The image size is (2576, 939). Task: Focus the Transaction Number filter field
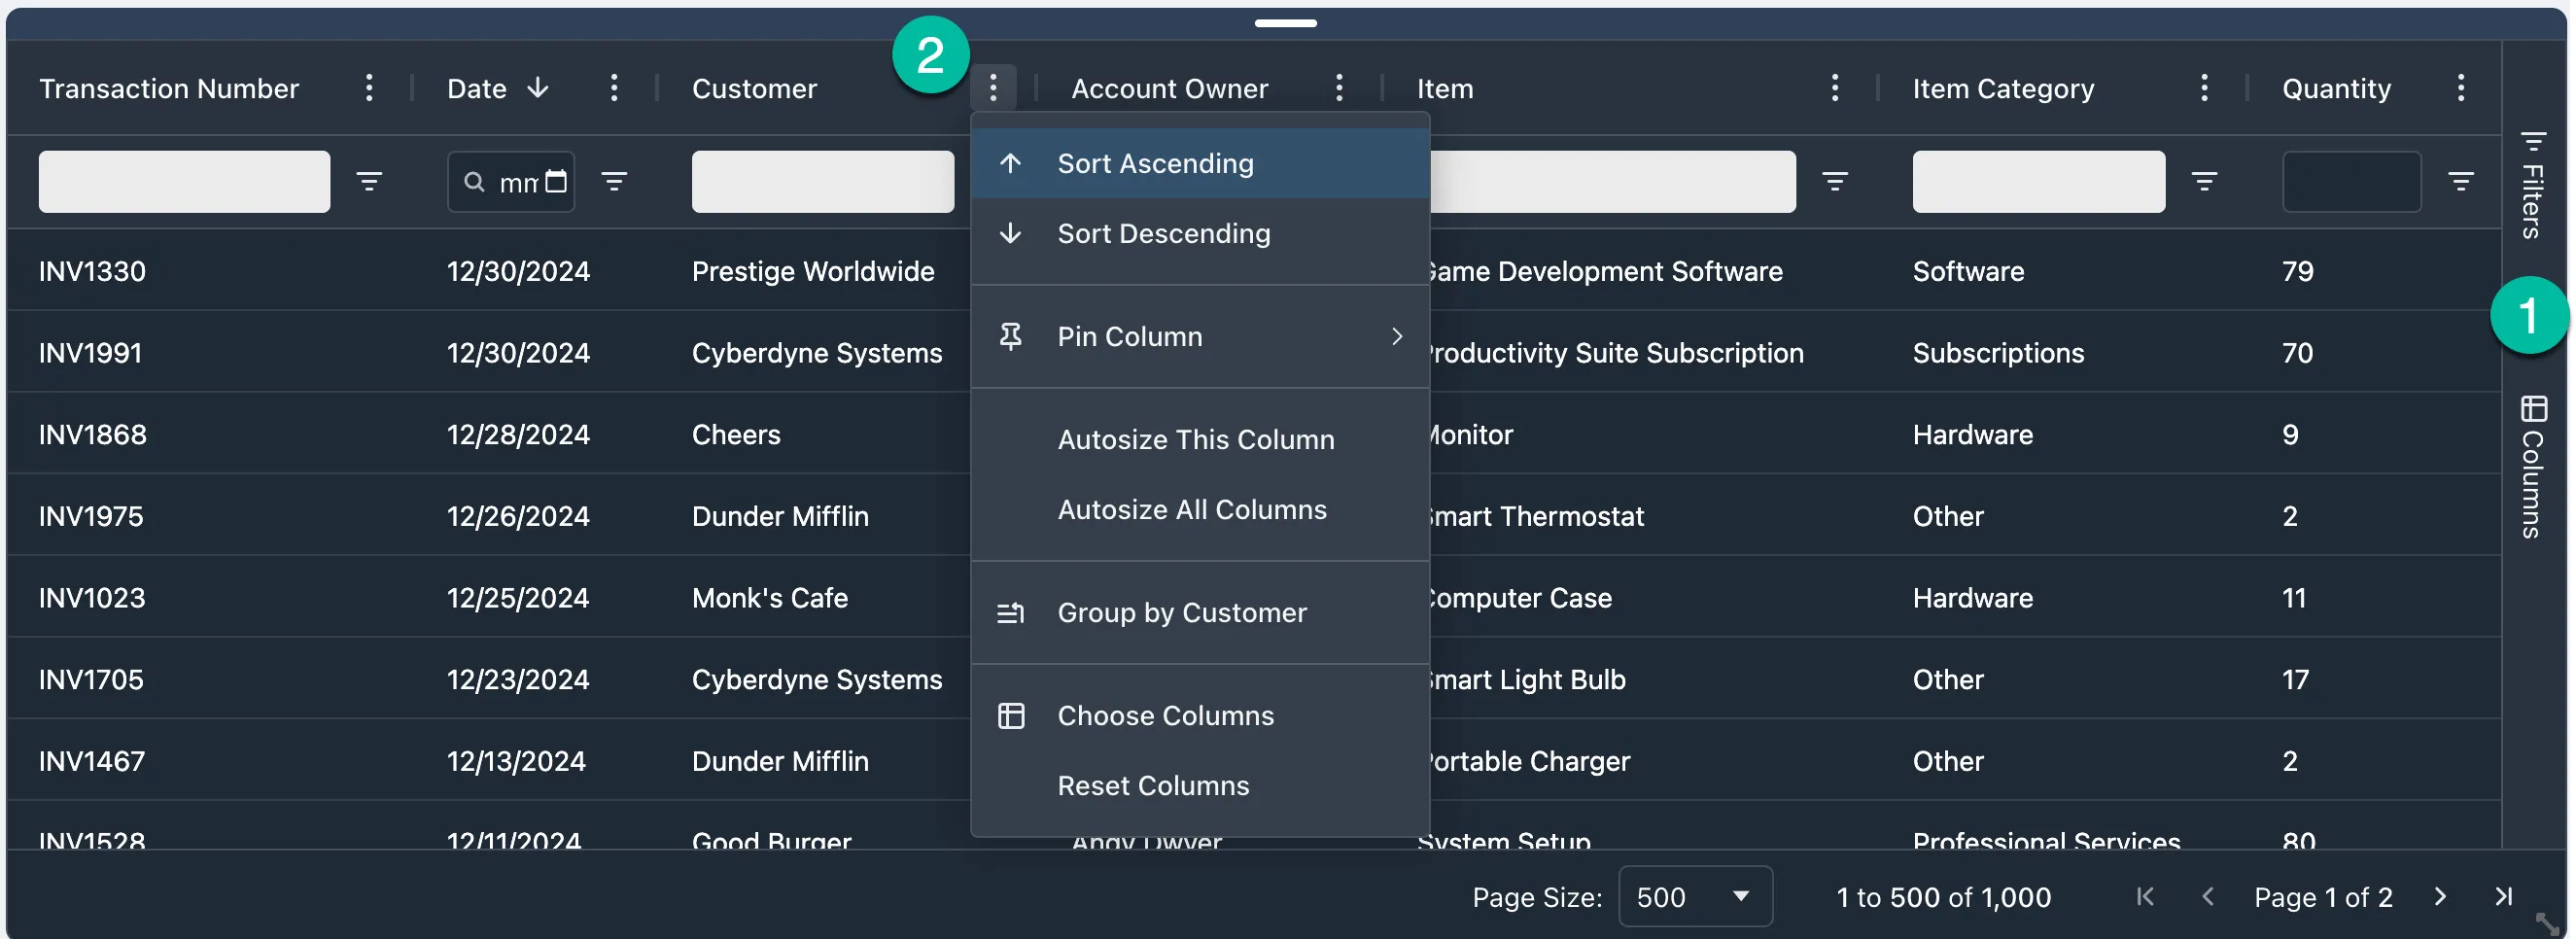(x=184, y=181)
